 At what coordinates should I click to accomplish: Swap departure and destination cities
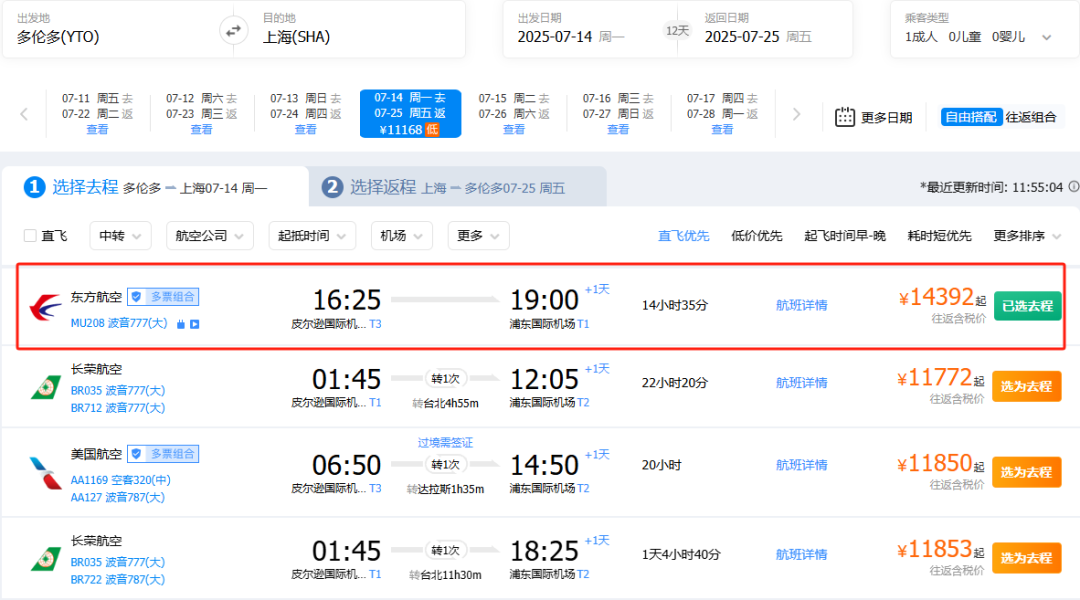(233, 31)
